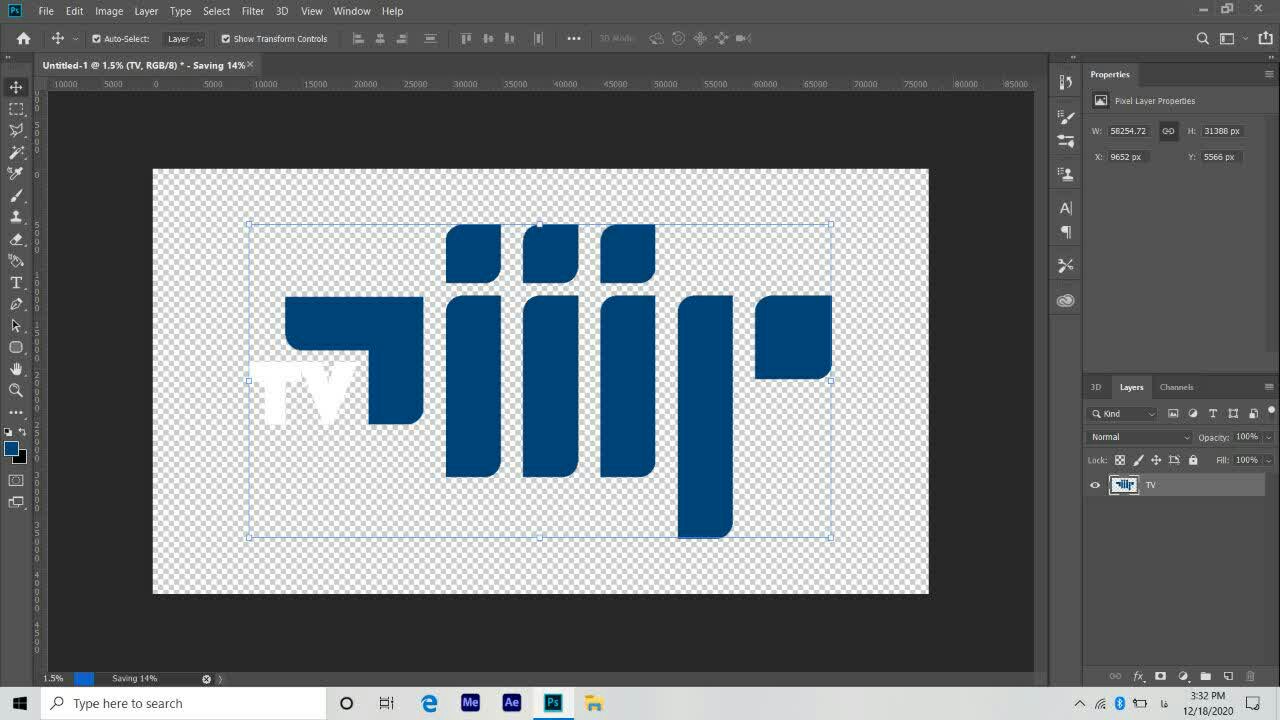
Task: Select the Hand tool
Action: 16,369
